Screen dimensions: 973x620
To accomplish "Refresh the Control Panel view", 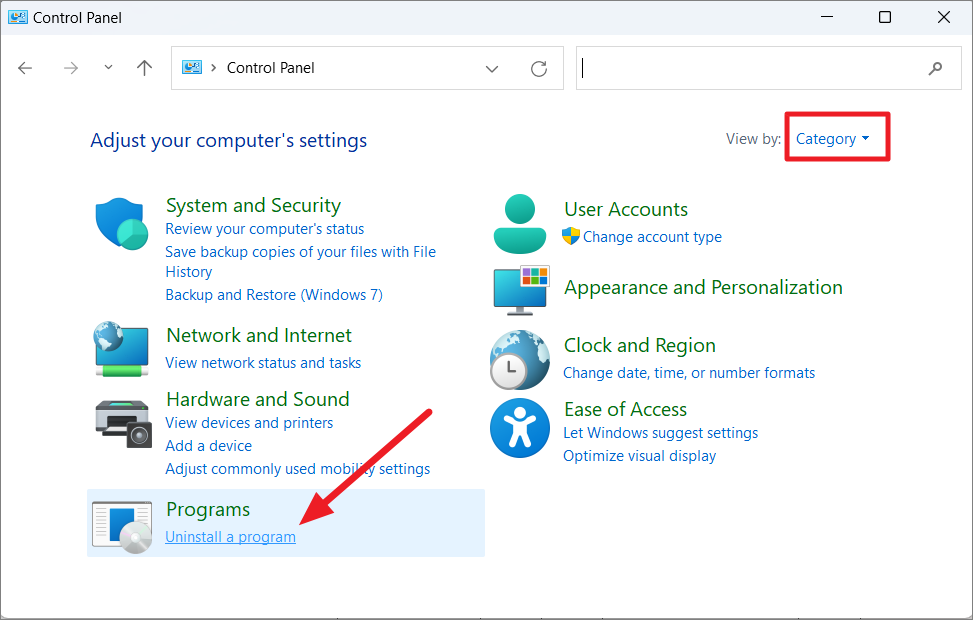I will point(539,68).
